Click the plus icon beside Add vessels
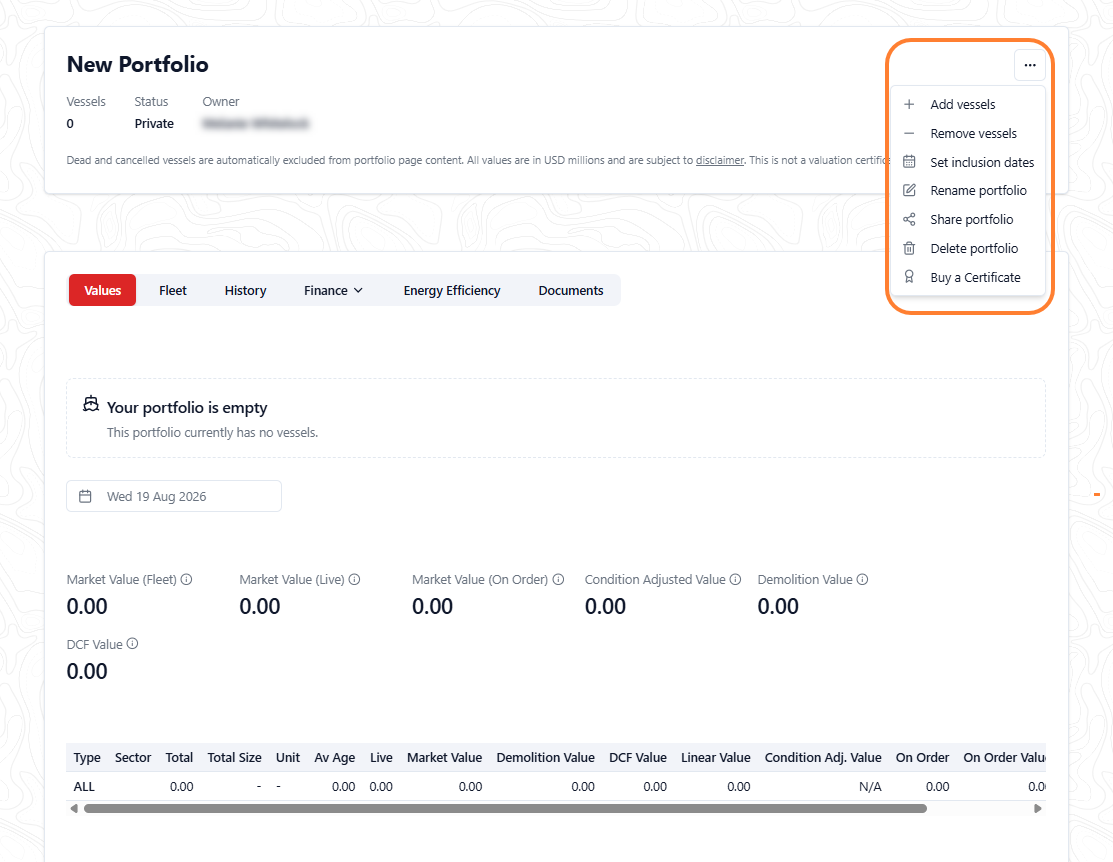1113x862 pixels. [x=909, y=104]
